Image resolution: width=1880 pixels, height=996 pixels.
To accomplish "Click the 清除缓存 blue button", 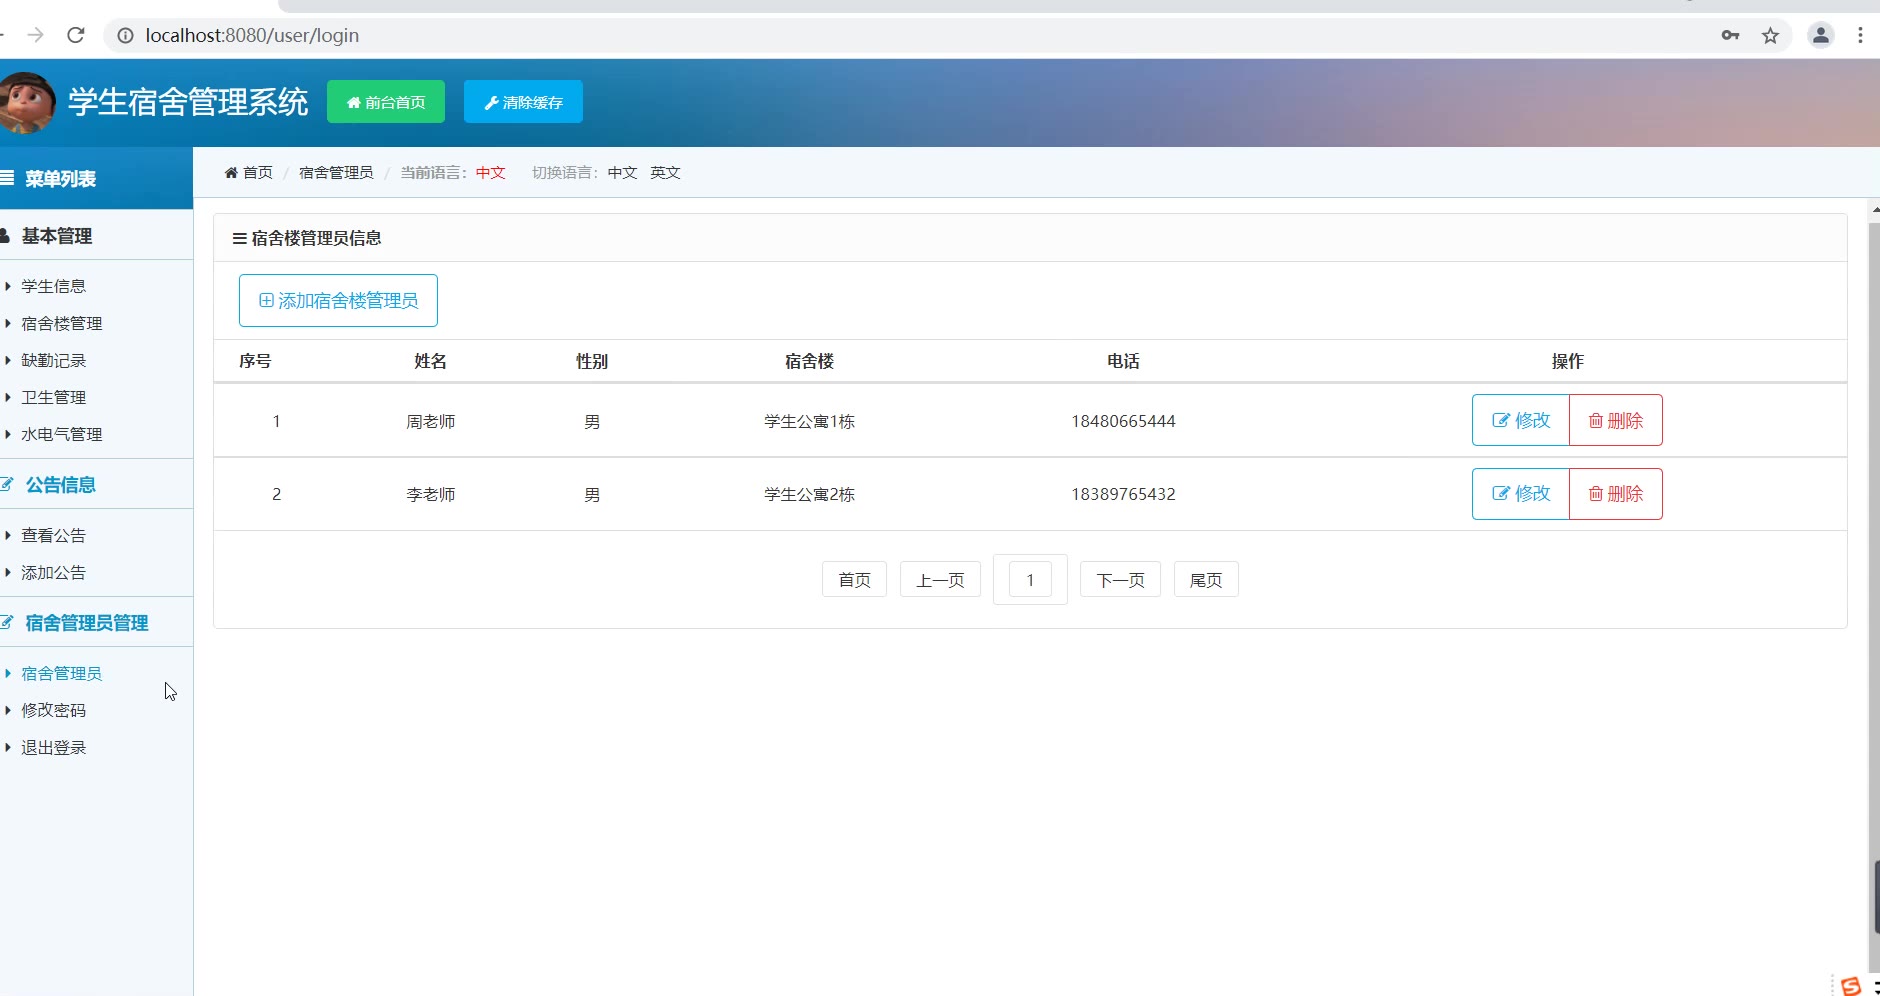I will coord(523,102).
